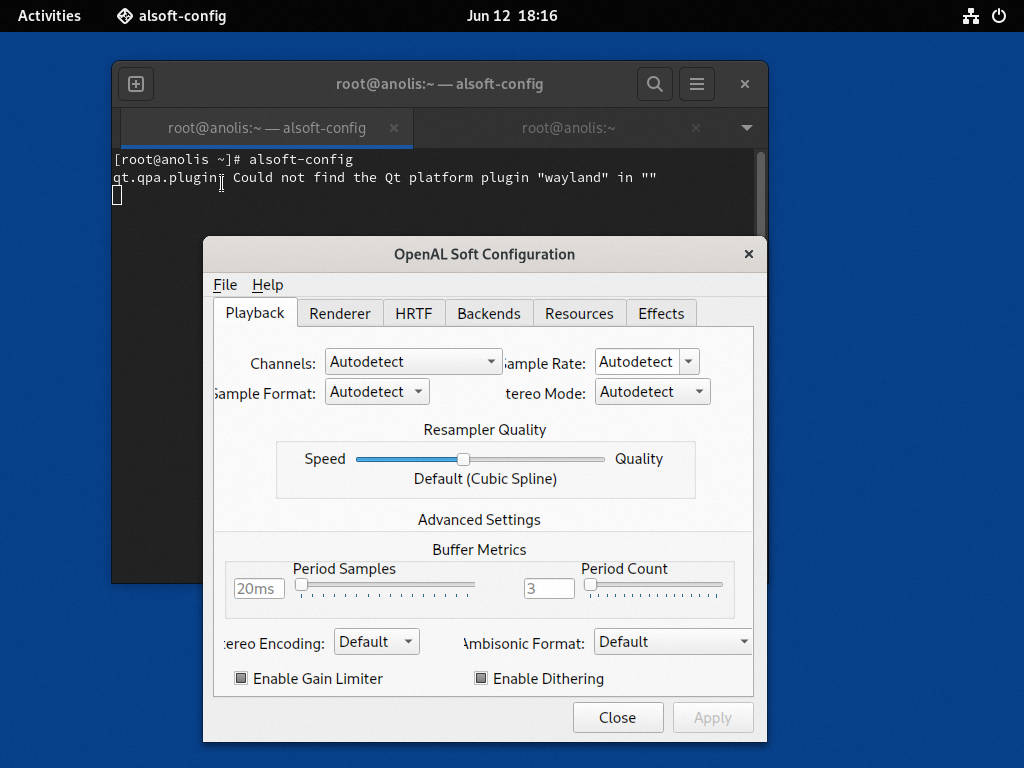Open the Ambisonic Format dropdown
Screen dimensions: 1024x768
click(x=673, y=642)
